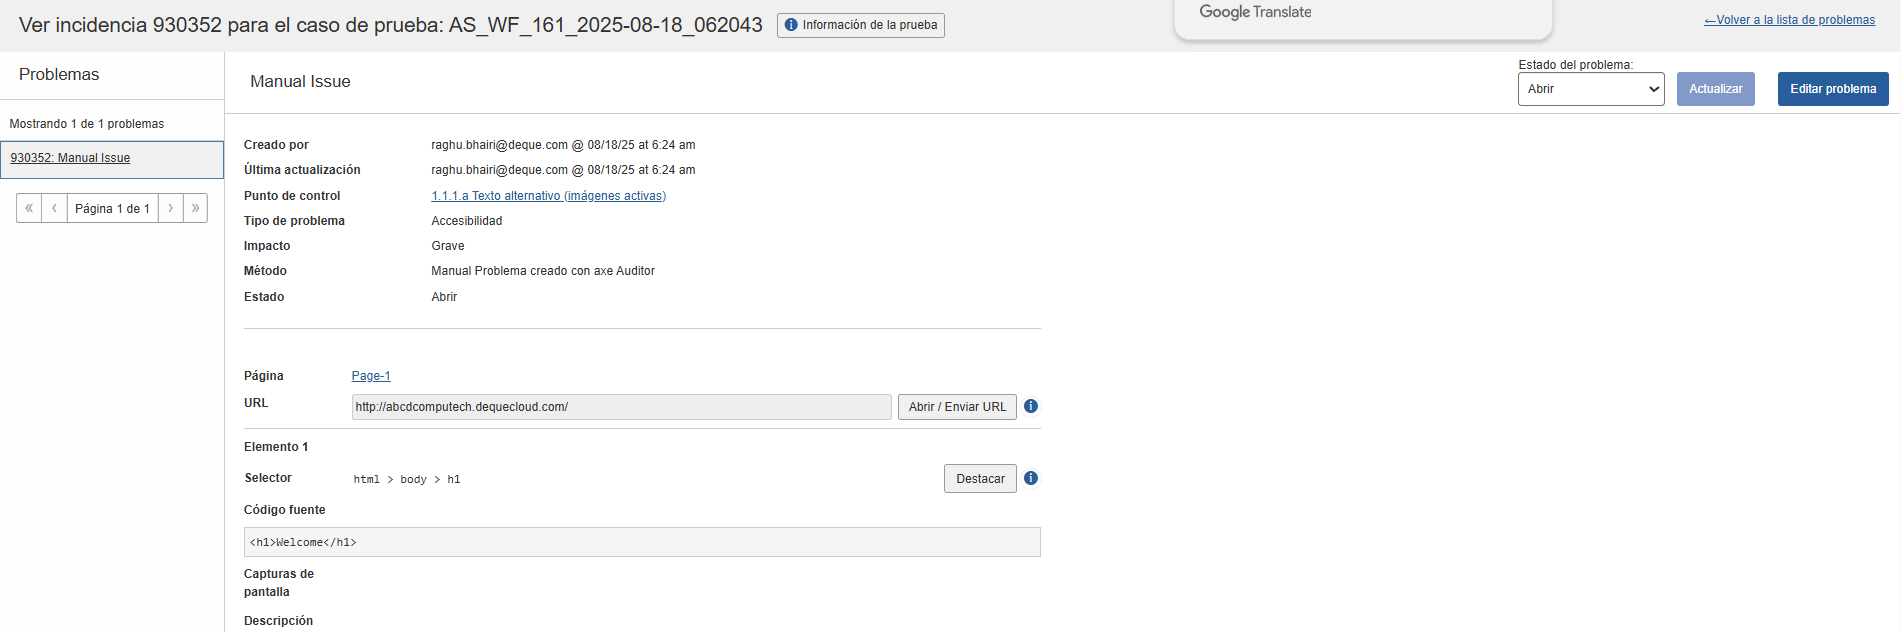This screenshot has height=632, width=1902.
Task: Open Información de la prueba
Action: coord(861,25)
